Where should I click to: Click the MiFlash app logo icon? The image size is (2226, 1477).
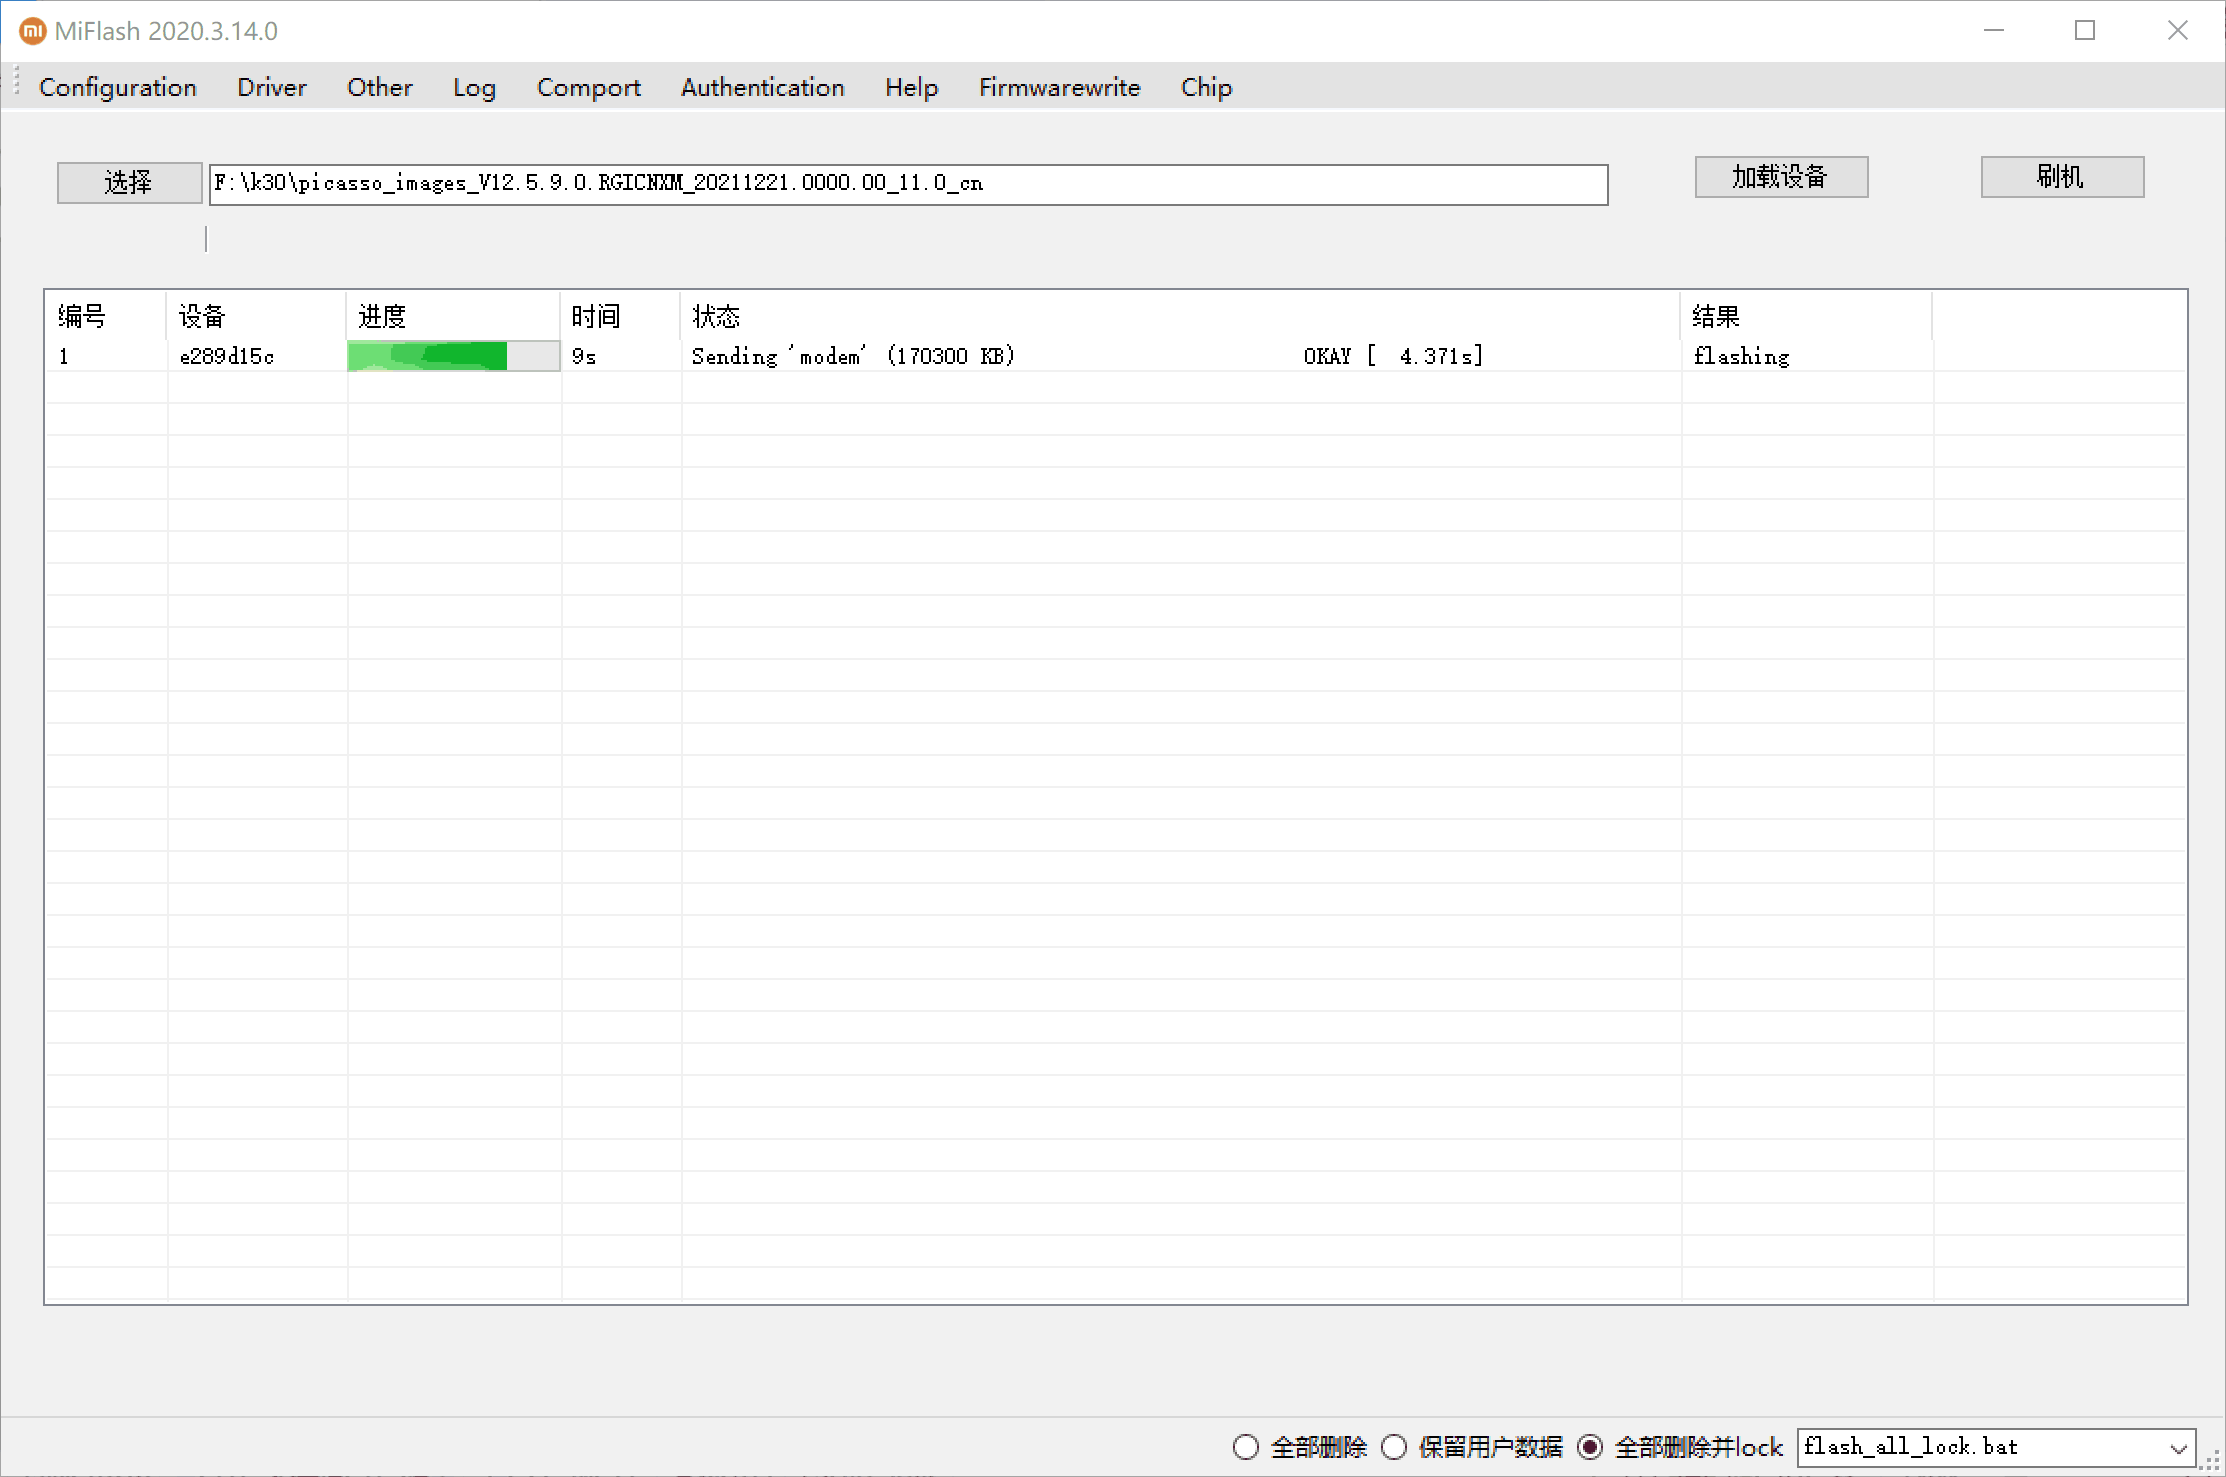32,31
